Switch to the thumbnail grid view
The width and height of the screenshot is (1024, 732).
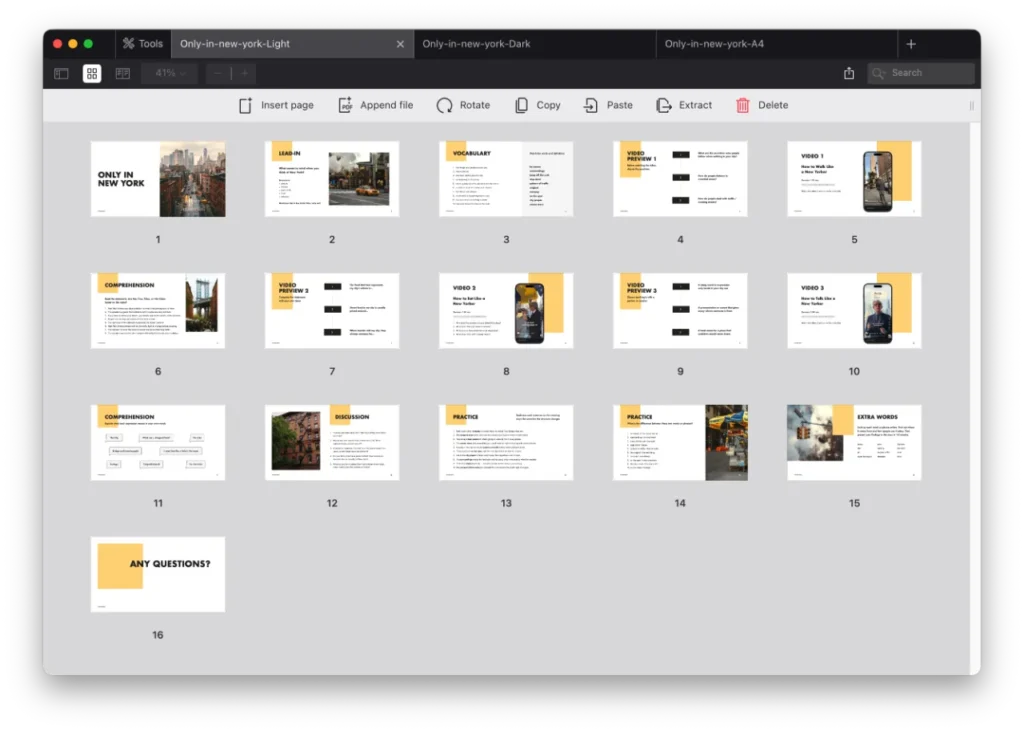pyautogui.click(x=92, y=73)
